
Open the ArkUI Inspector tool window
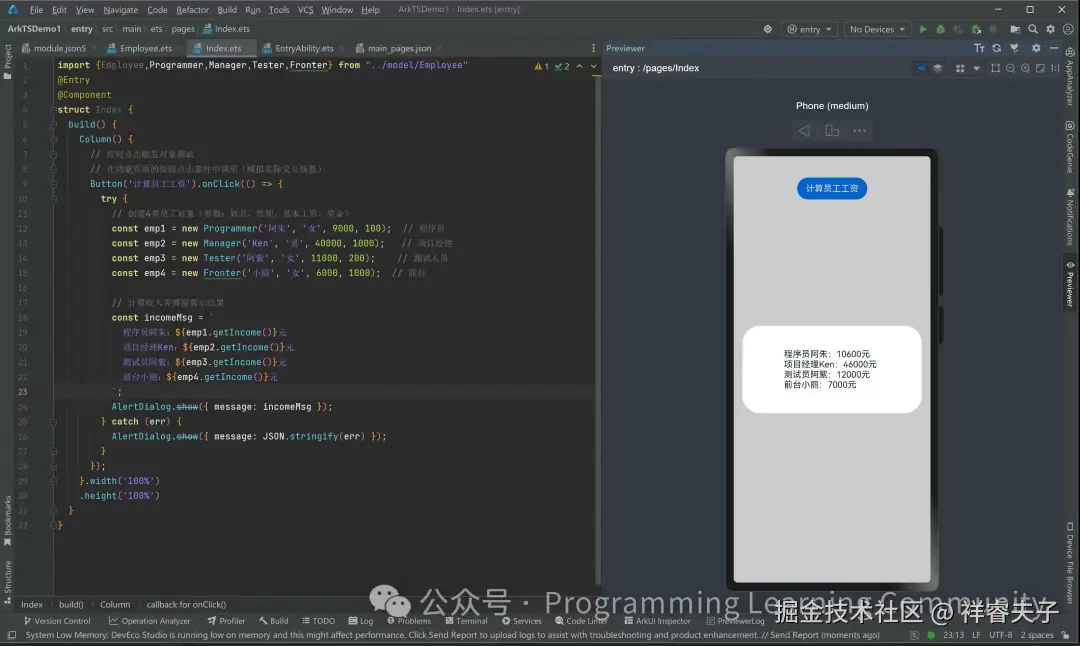[657, 621]
